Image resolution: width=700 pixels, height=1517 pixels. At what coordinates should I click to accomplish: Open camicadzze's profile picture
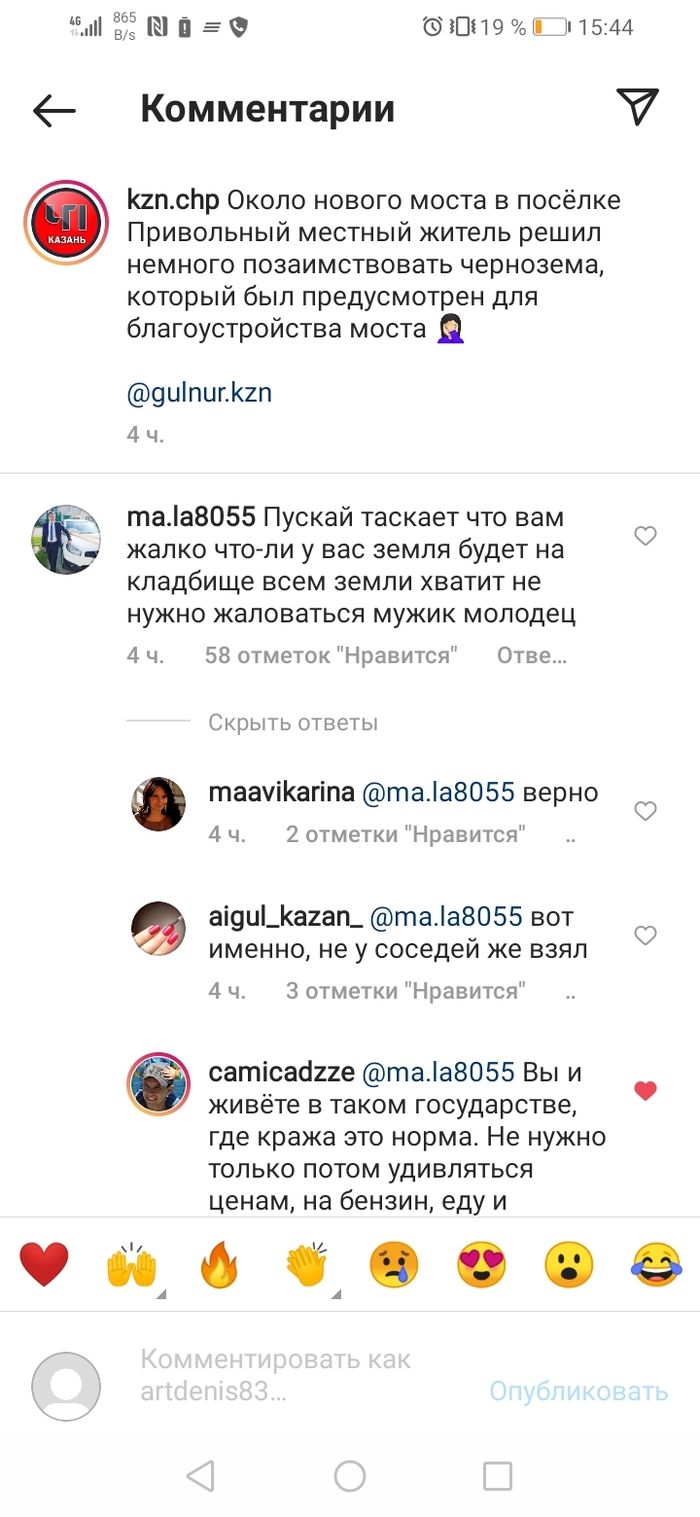point(158,1083)
